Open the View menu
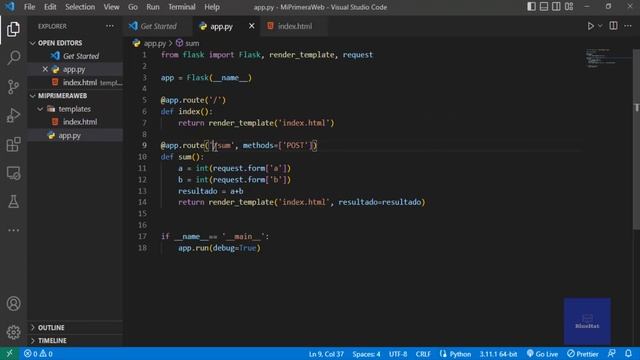Screen dimensions: 640x360 tap(111, 7)
